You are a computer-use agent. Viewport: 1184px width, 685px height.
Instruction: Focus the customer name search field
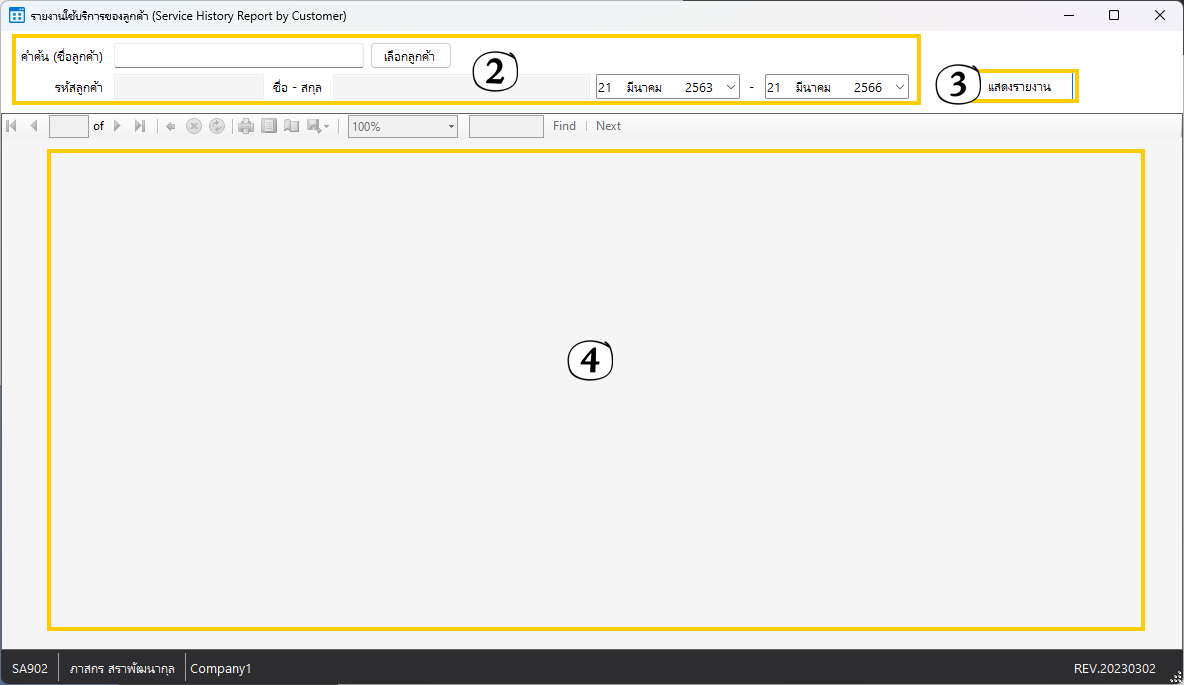238,56
